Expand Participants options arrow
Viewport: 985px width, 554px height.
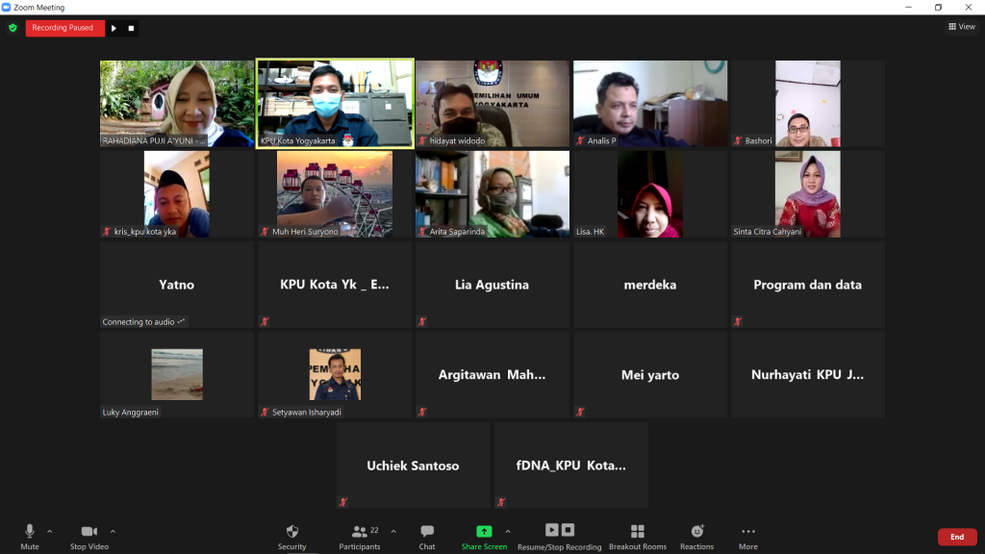(x=393, y=532)
